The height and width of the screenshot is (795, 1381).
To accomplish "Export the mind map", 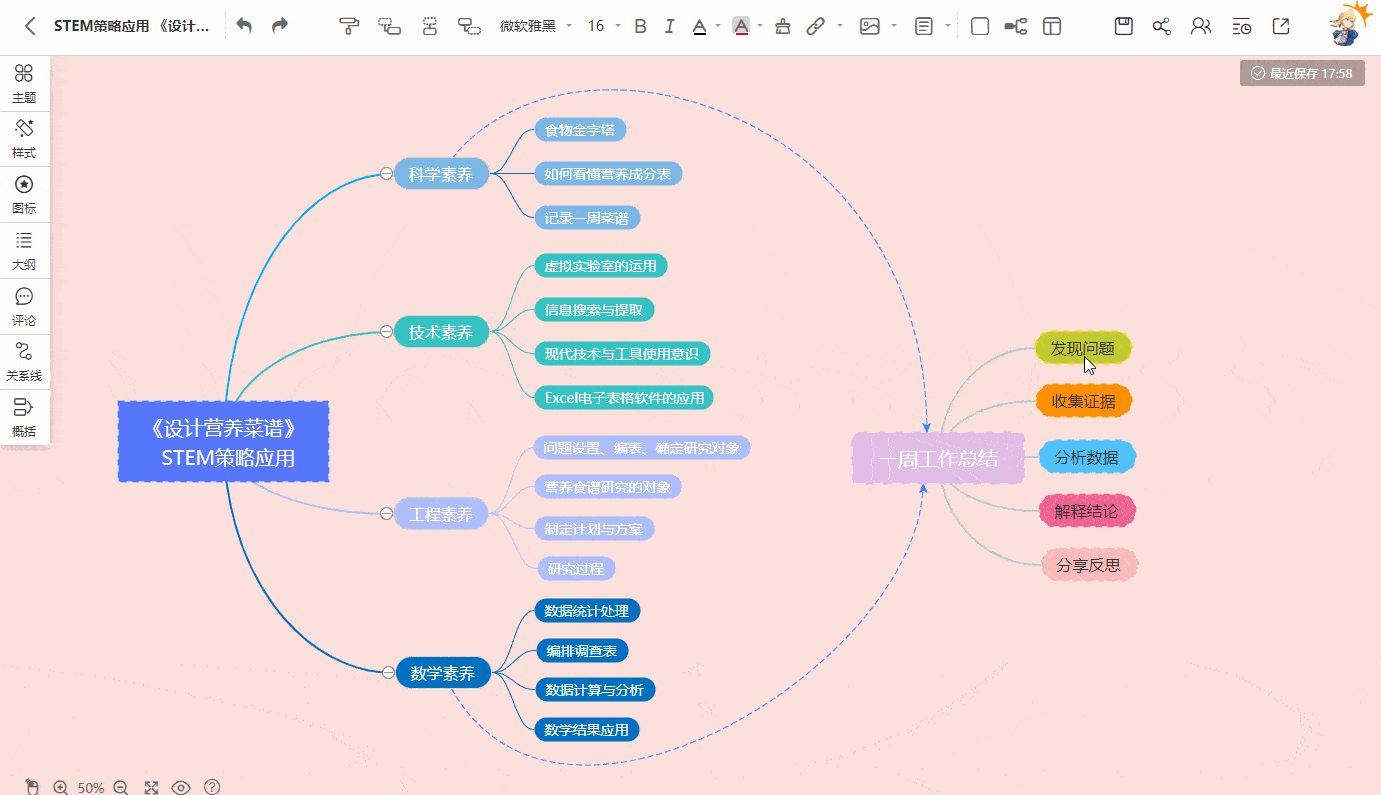I will click(x=1280, y=26).
